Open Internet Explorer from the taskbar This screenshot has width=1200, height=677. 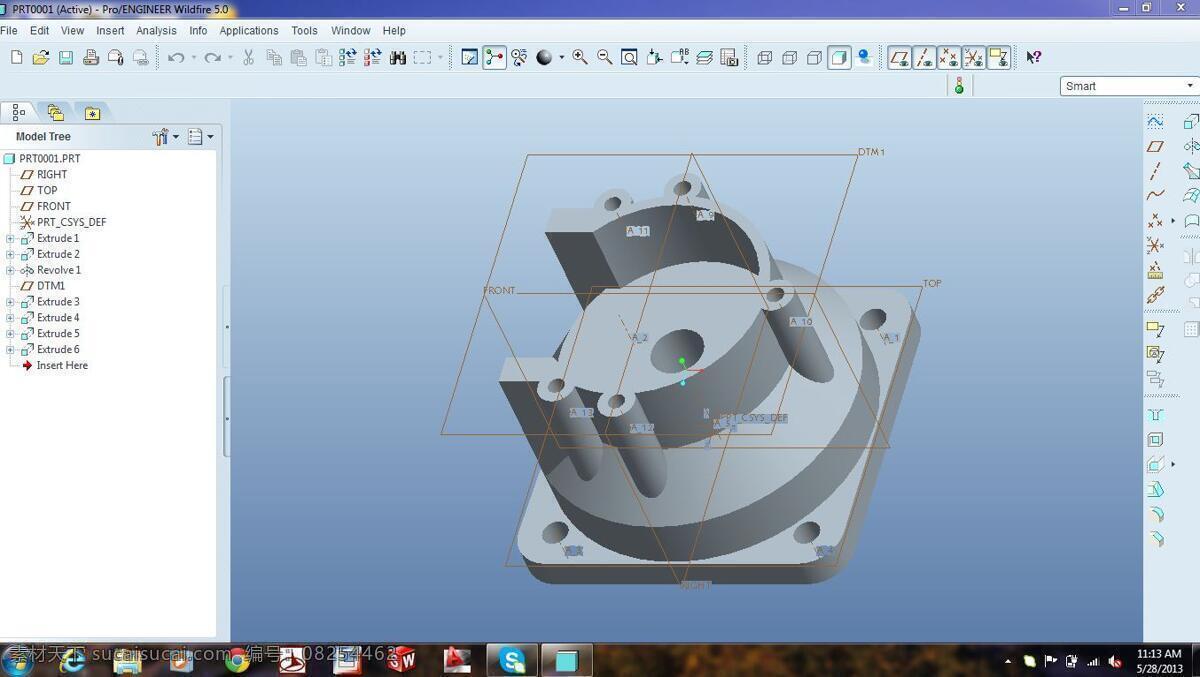[x=72, y=661]
